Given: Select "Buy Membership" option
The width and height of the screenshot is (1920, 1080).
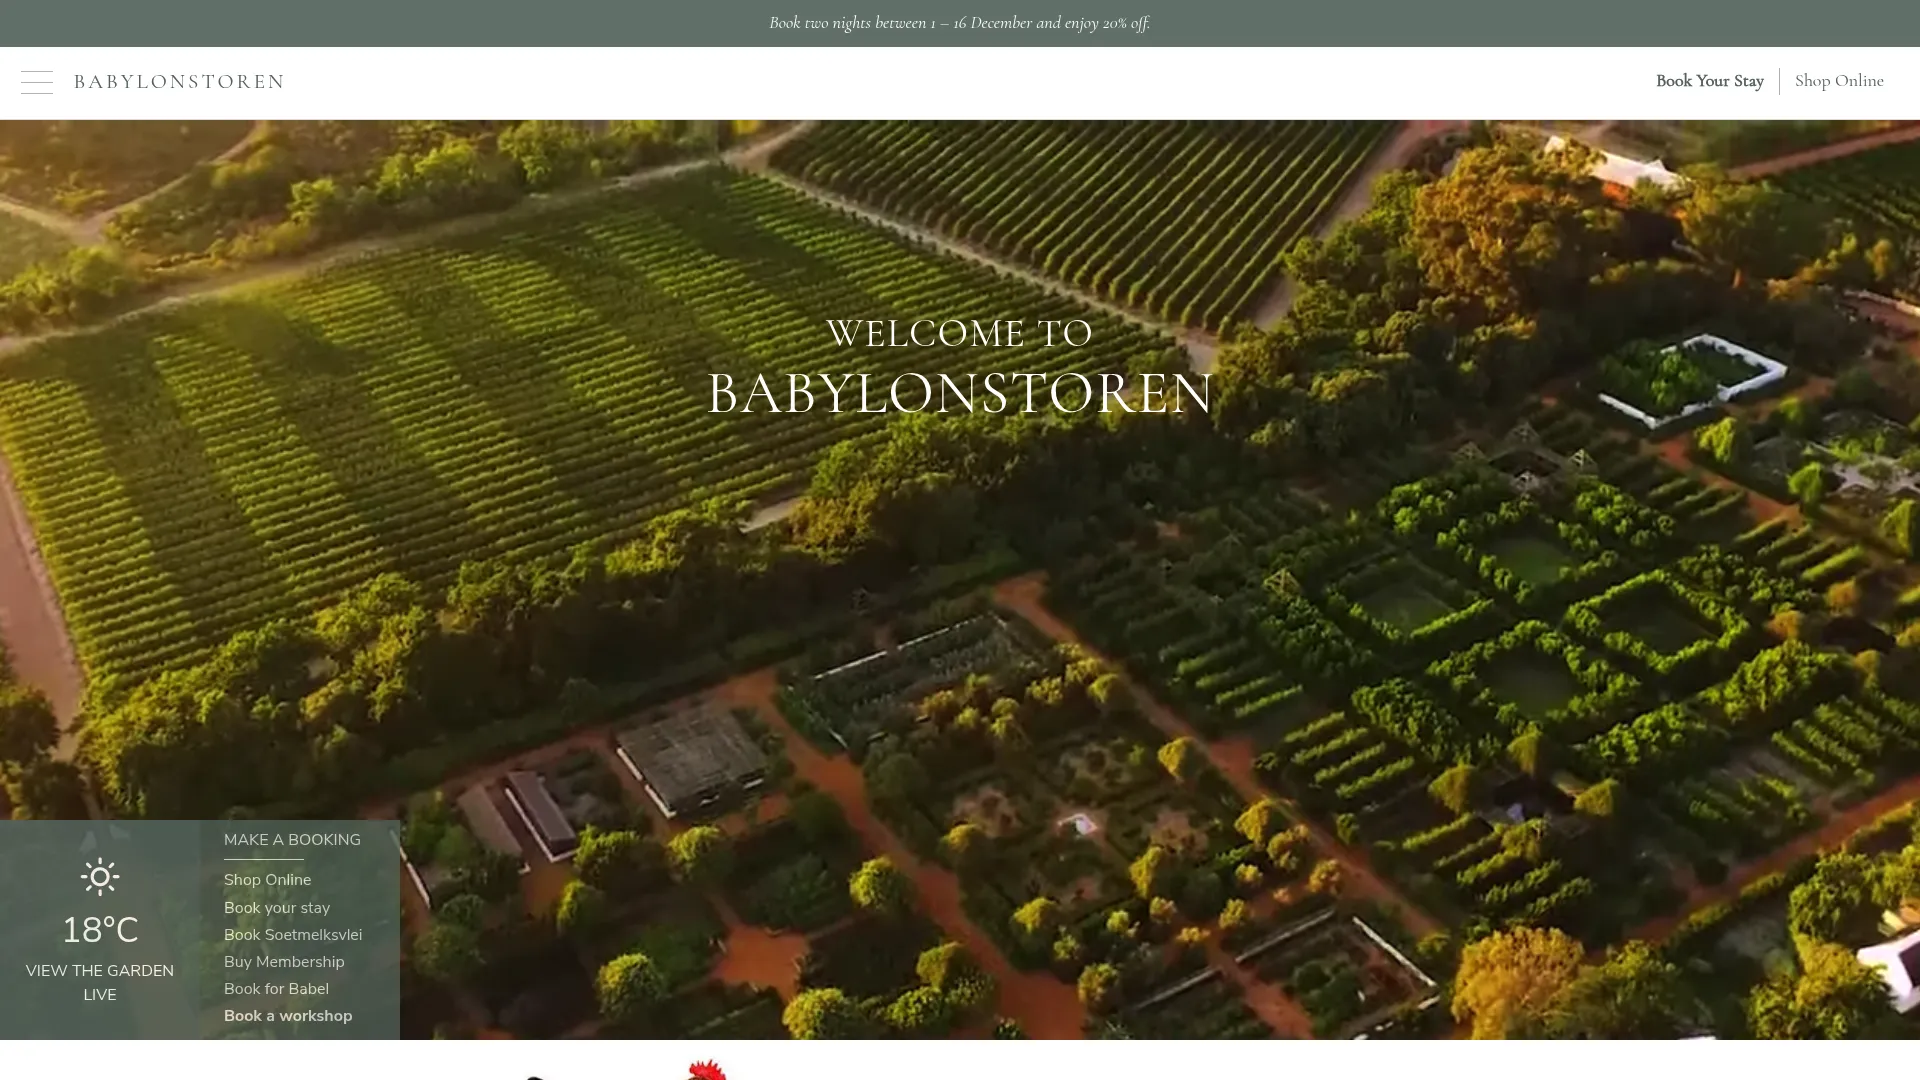Looking at the screenshot, I should (284, 962).
